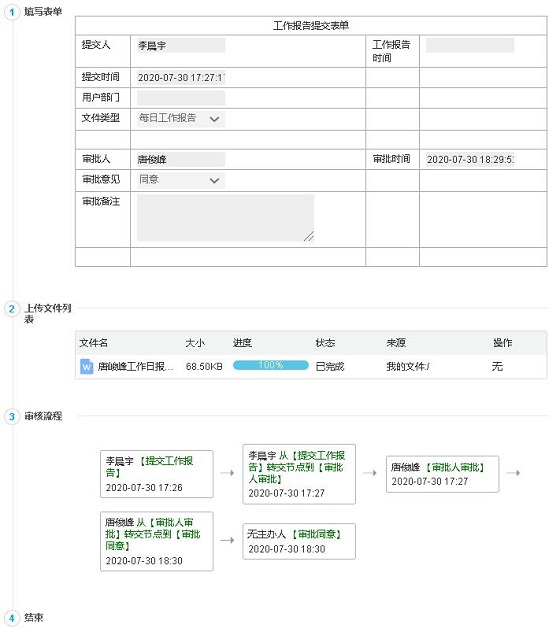The height and width of the screenshot is (628, 560).
Task: Click the 审批备注 label
Action: pos(101,201)
